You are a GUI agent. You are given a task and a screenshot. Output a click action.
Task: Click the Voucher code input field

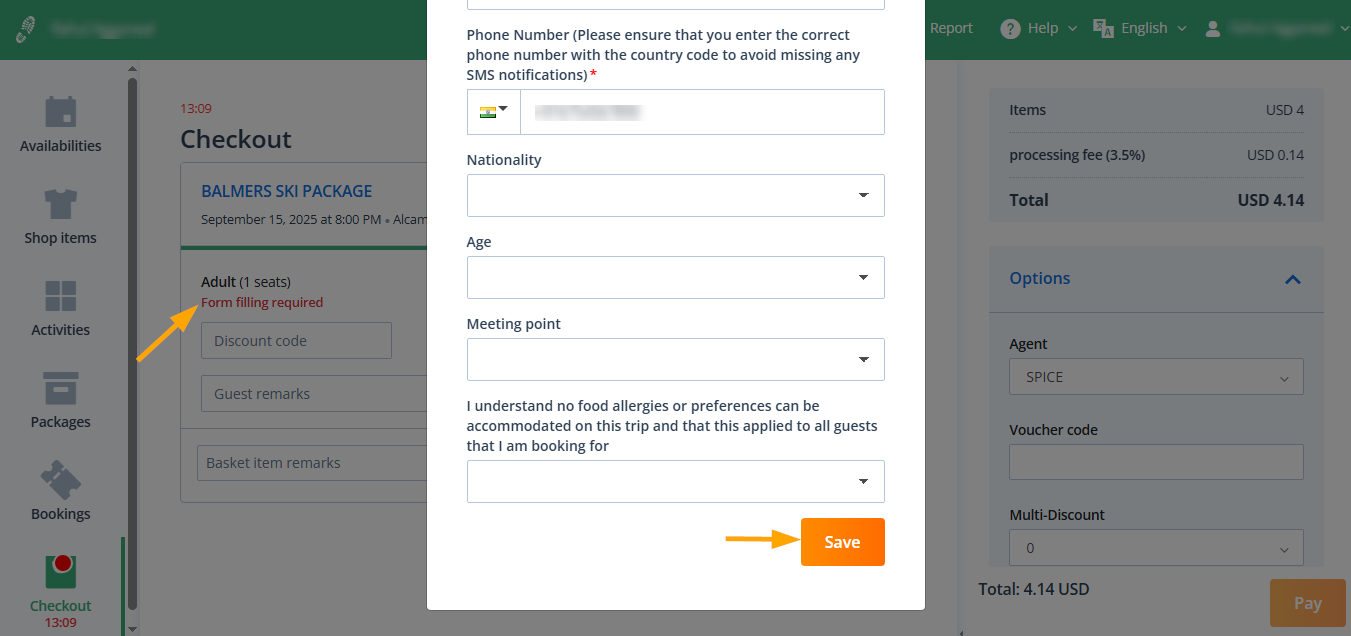(x=1156, y=462)
